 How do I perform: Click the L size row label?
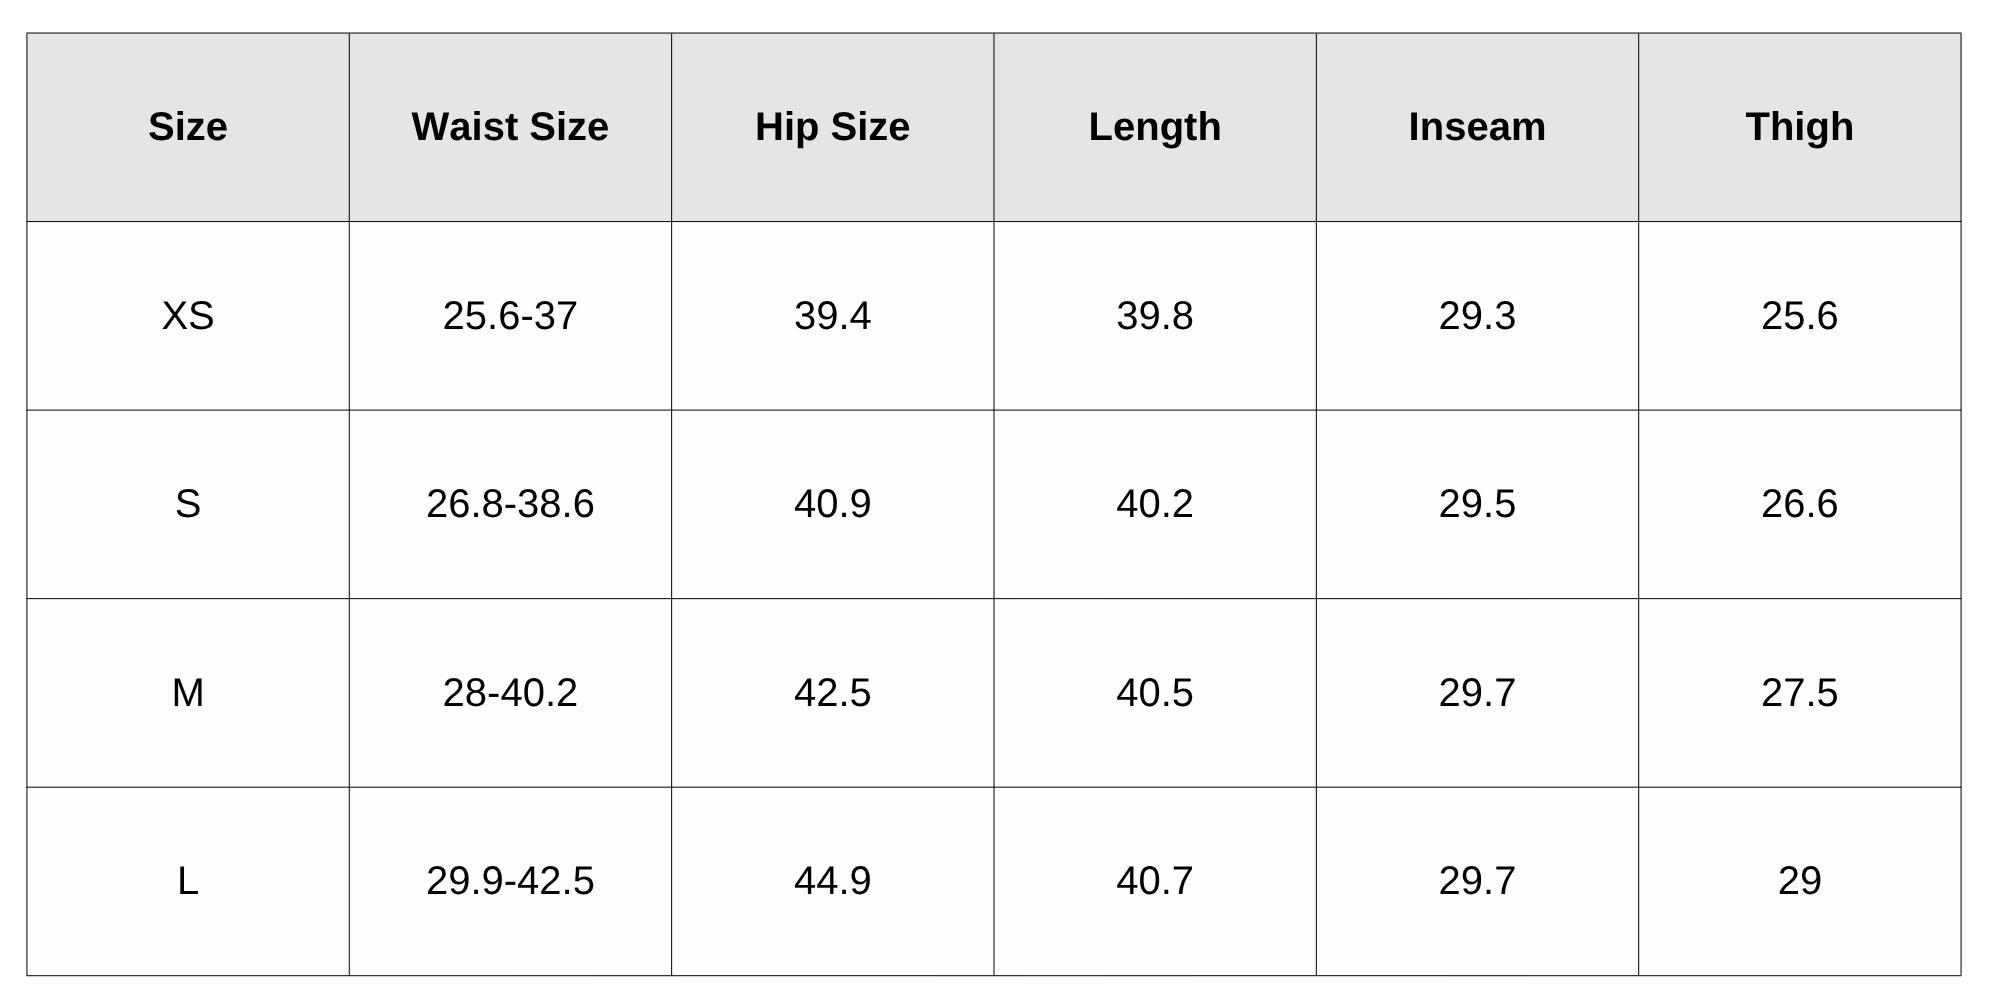[188, 881]
